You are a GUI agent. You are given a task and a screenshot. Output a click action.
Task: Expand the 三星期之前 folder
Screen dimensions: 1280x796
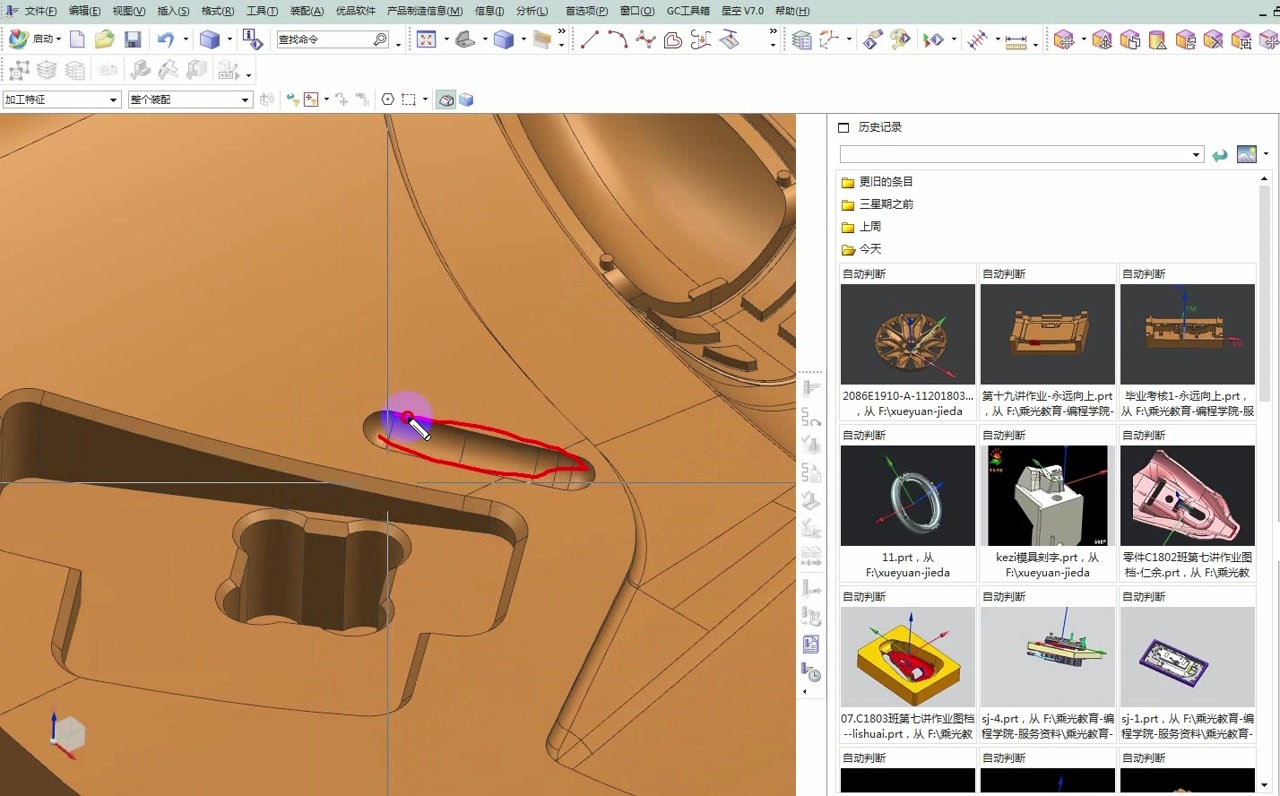pyautogui.click(x=877, y=204)
